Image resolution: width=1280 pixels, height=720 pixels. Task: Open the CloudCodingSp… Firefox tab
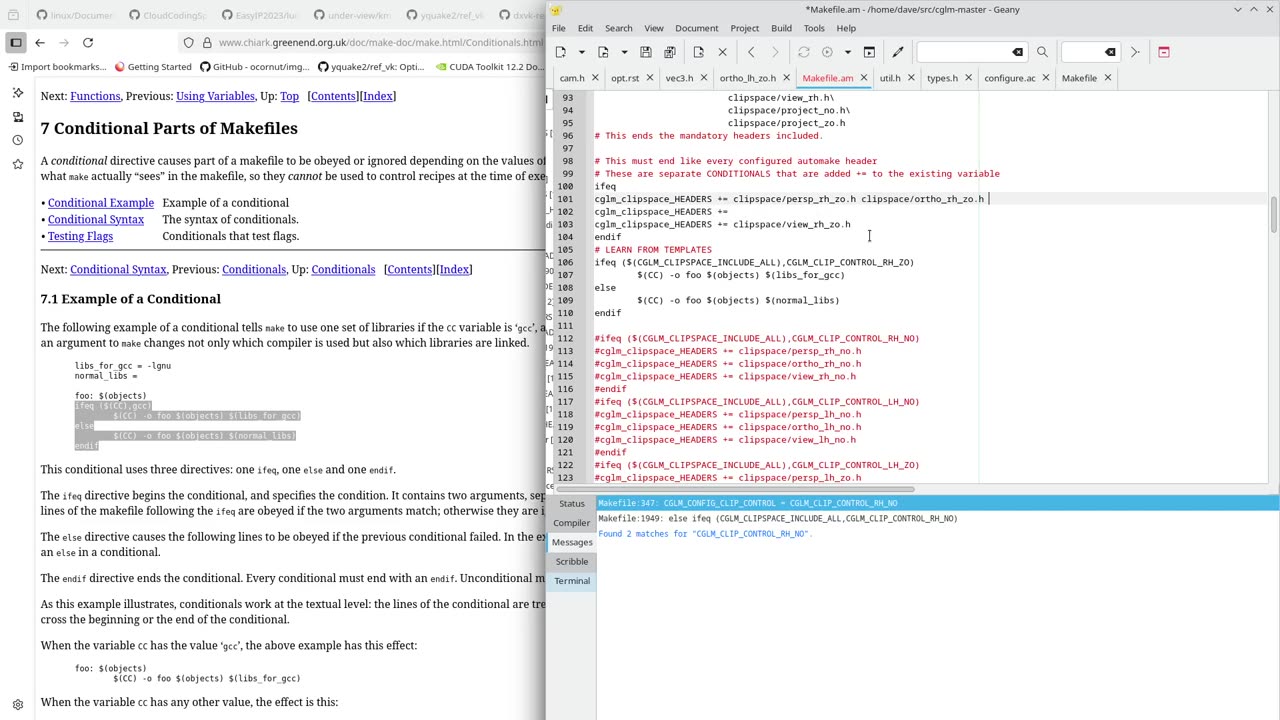(170, 15)
